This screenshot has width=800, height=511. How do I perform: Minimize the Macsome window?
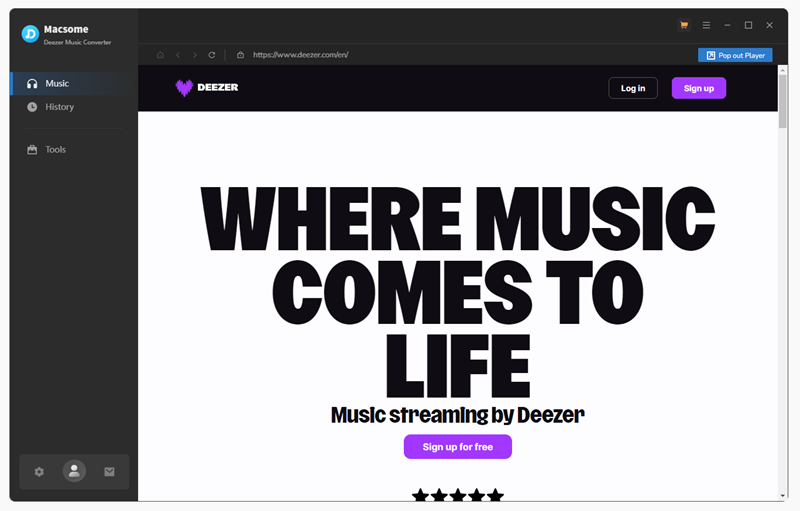727,25
